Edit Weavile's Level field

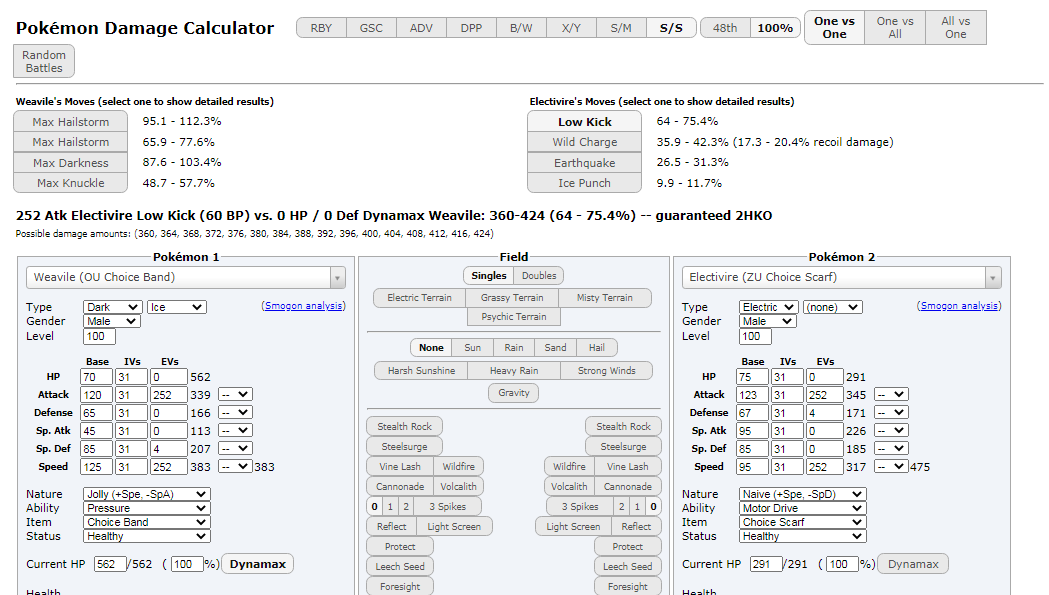99,336
